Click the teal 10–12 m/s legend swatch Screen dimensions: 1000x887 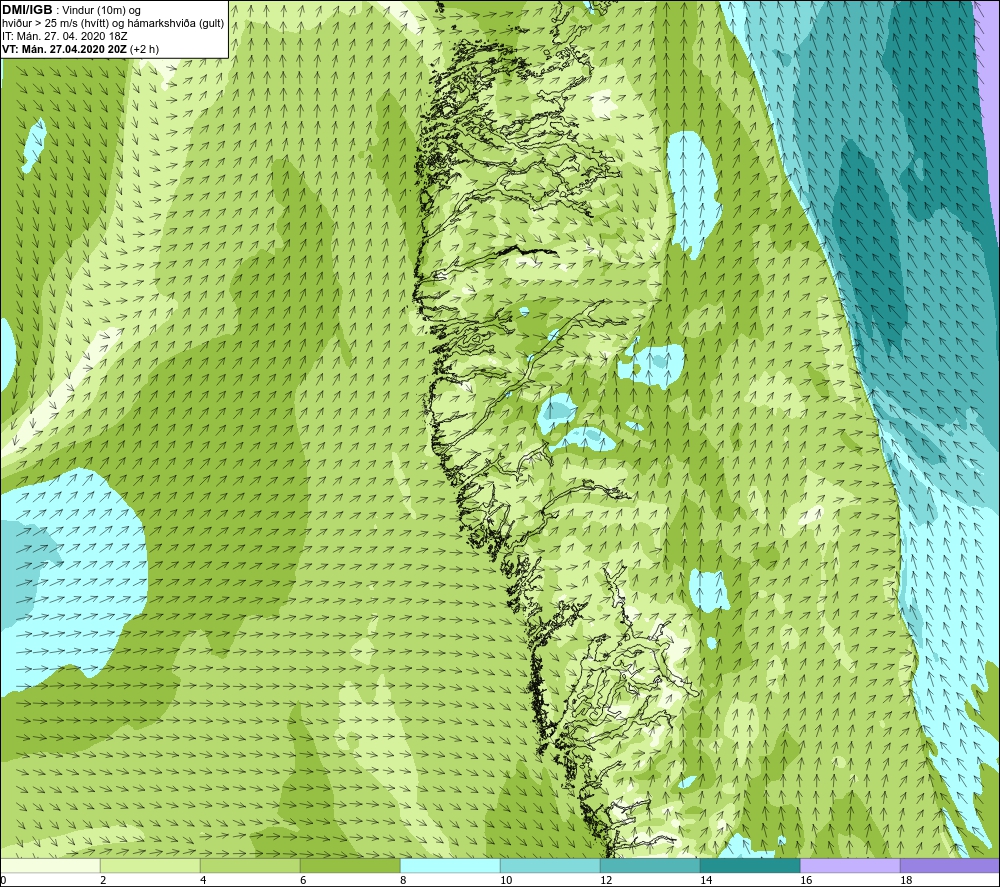pyautogui.click(x=550, y=865)
